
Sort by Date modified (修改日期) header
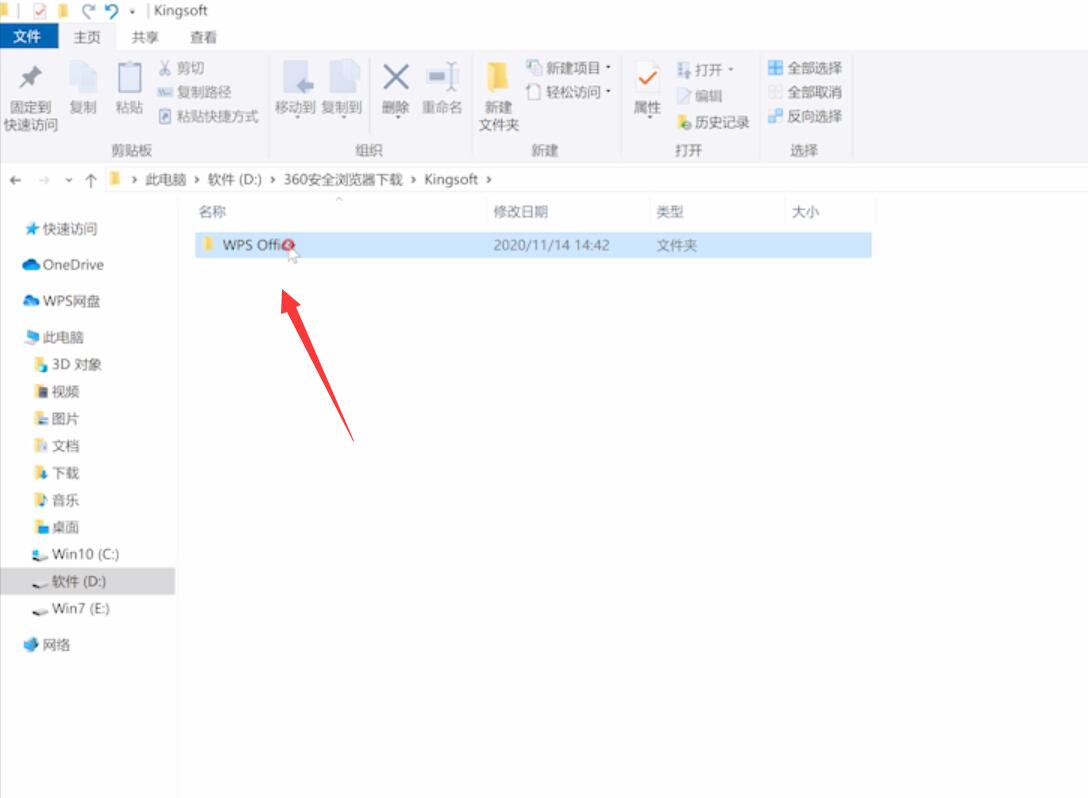click(520, 212)
